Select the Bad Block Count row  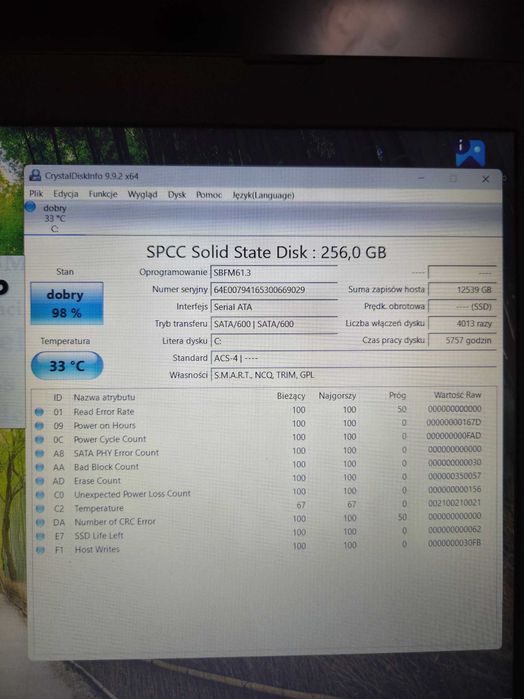pyautogui.click(x=264, y=465)
